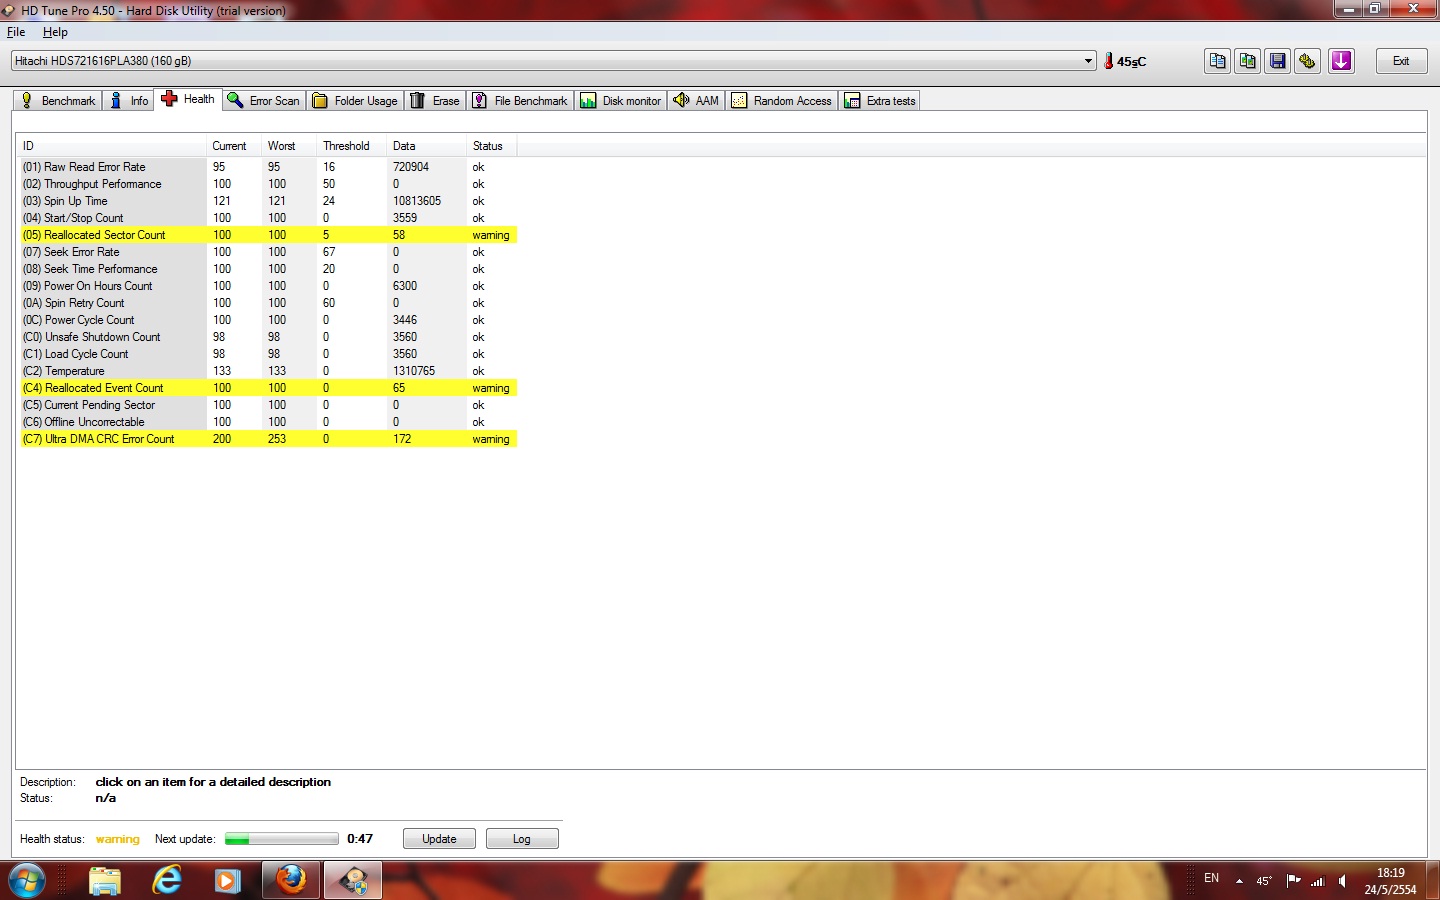Show hidden tray icons arrow

[x=1239, y=881]
